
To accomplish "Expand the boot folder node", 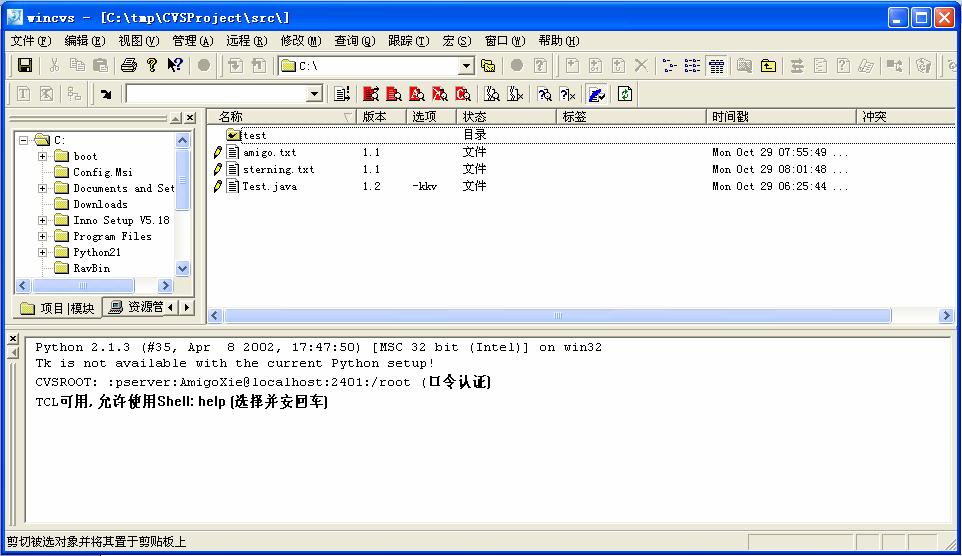I will coord(42,156).
